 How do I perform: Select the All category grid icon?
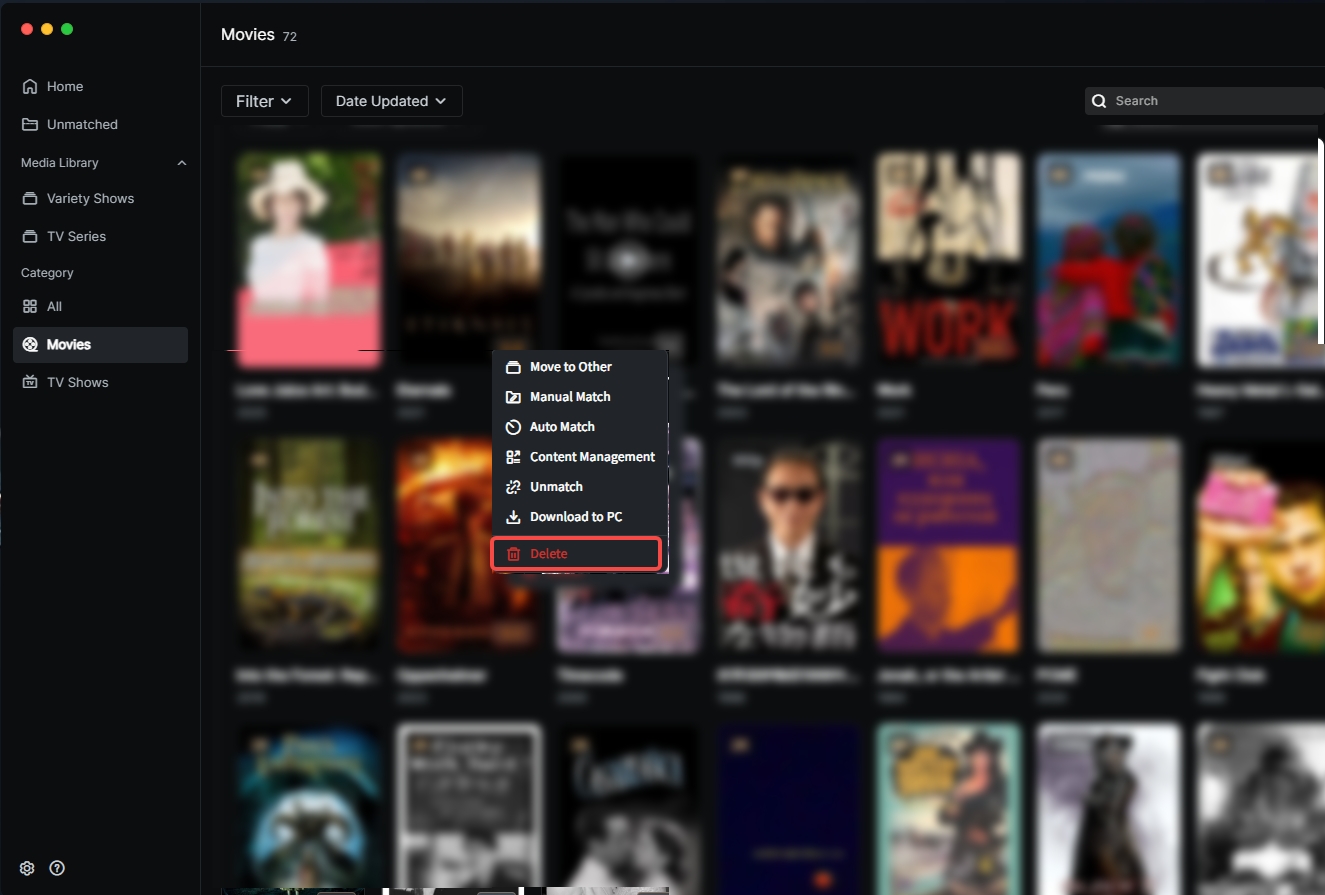[x=30, y=307]
